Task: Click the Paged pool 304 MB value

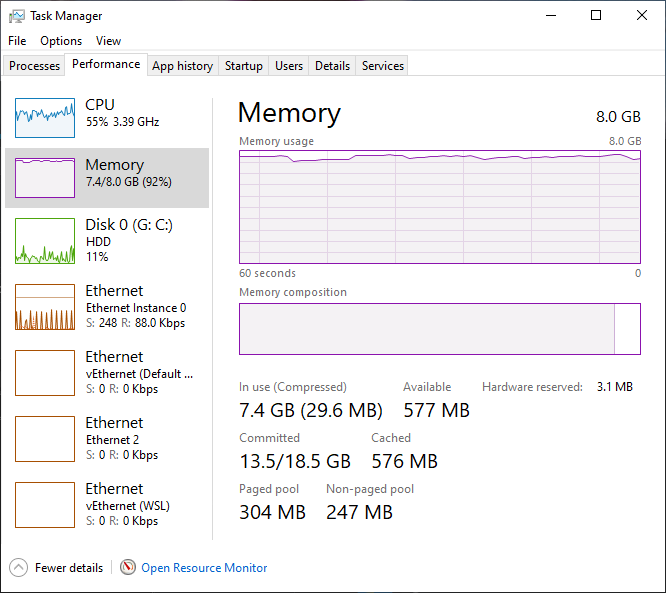Action: point(272,512)
